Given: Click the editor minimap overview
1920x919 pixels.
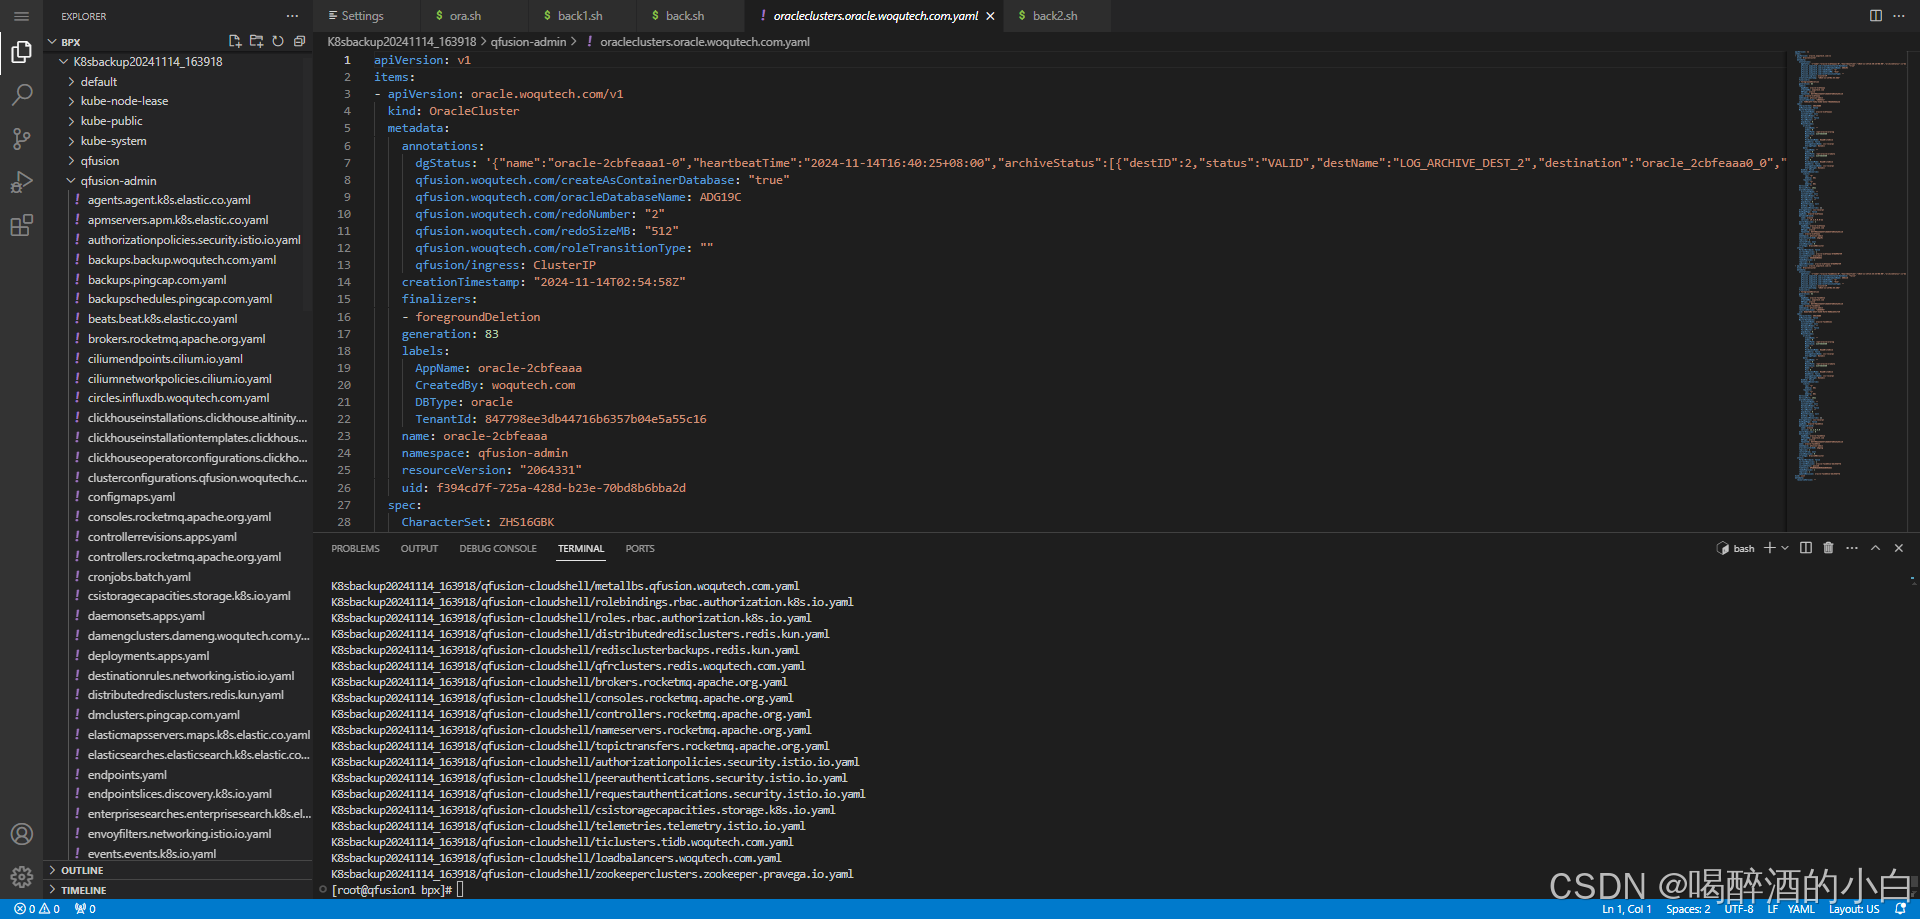Looking at the screenshot, I should click(1848, 265).
